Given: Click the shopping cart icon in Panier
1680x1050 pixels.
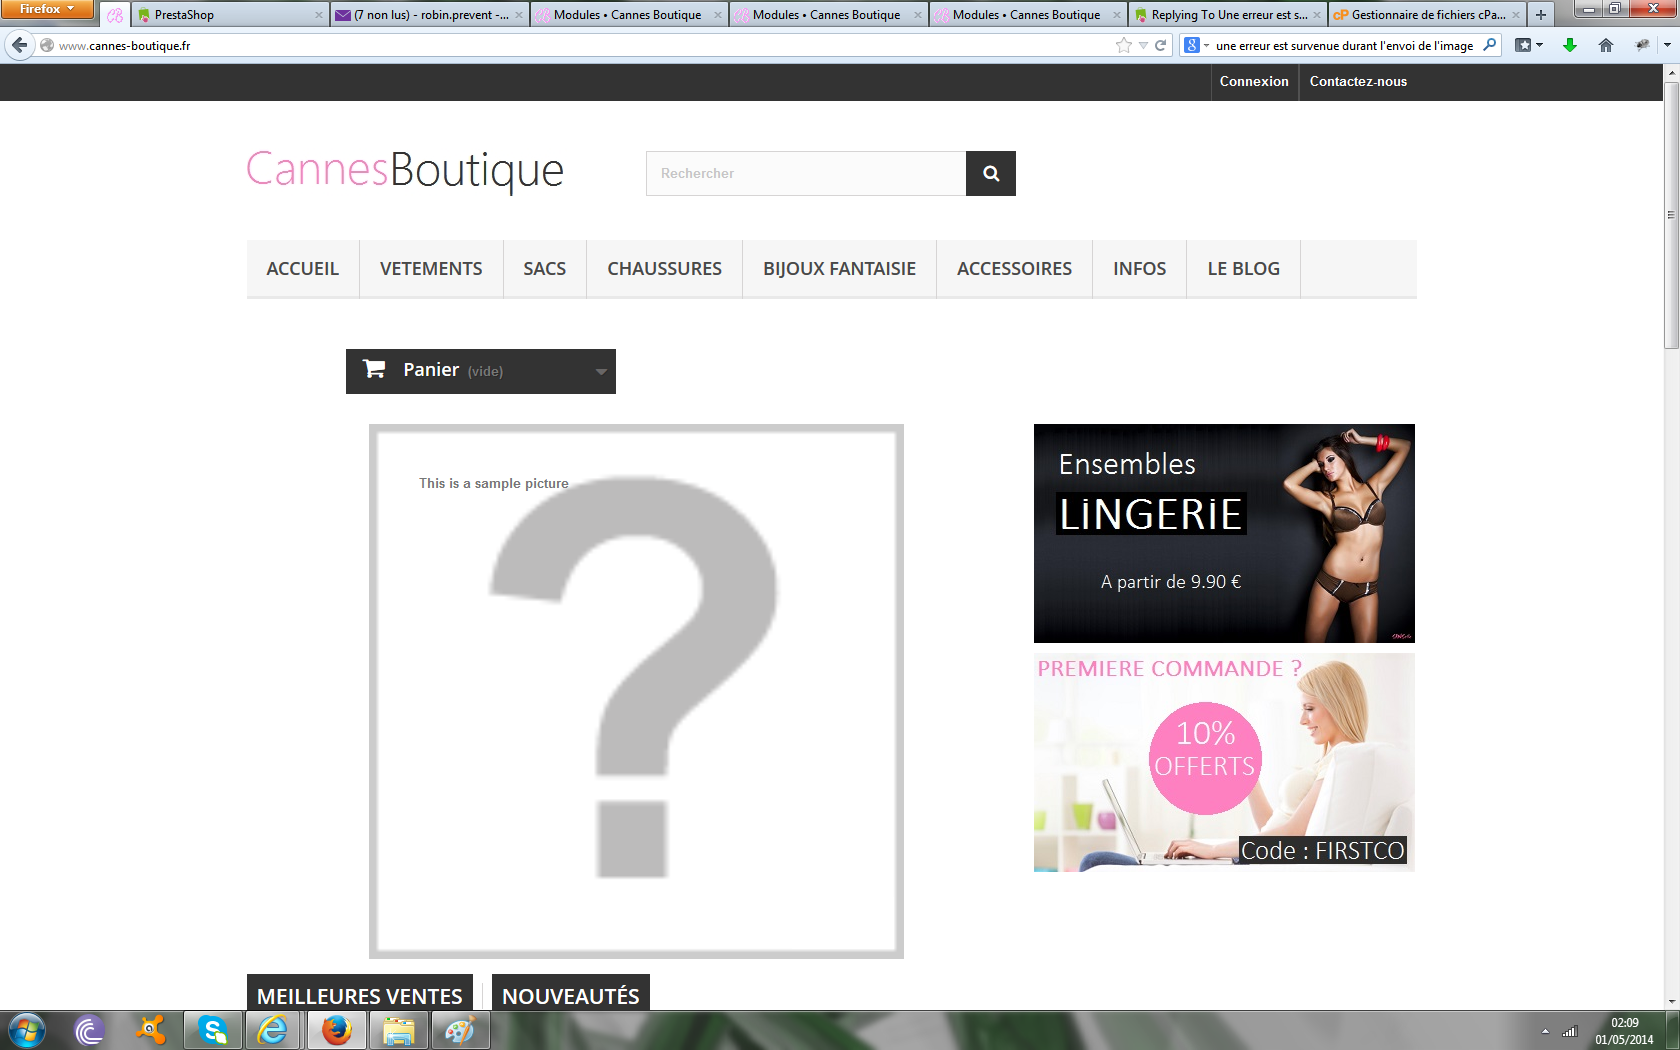Looking at the screenshot, I should [374, 369].
